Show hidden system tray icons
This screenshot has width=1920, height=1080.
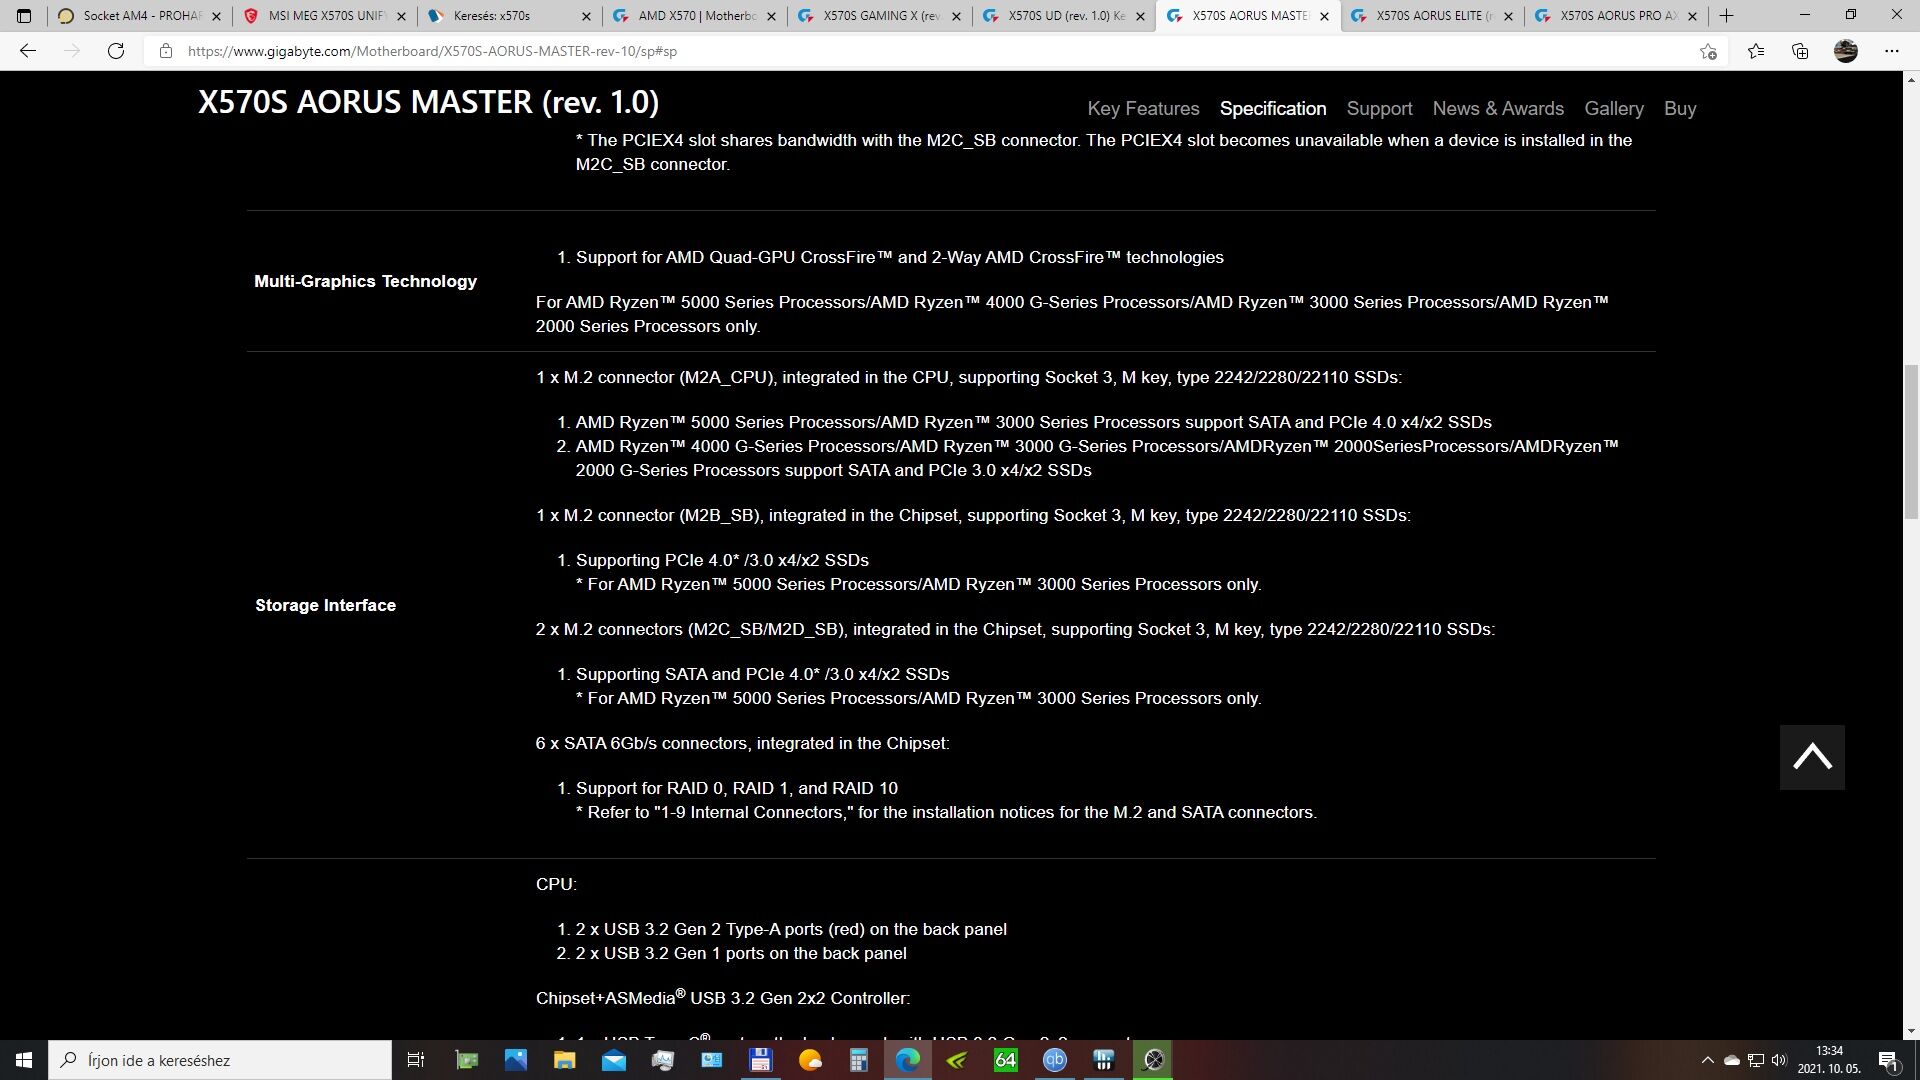[1707, 1060]
